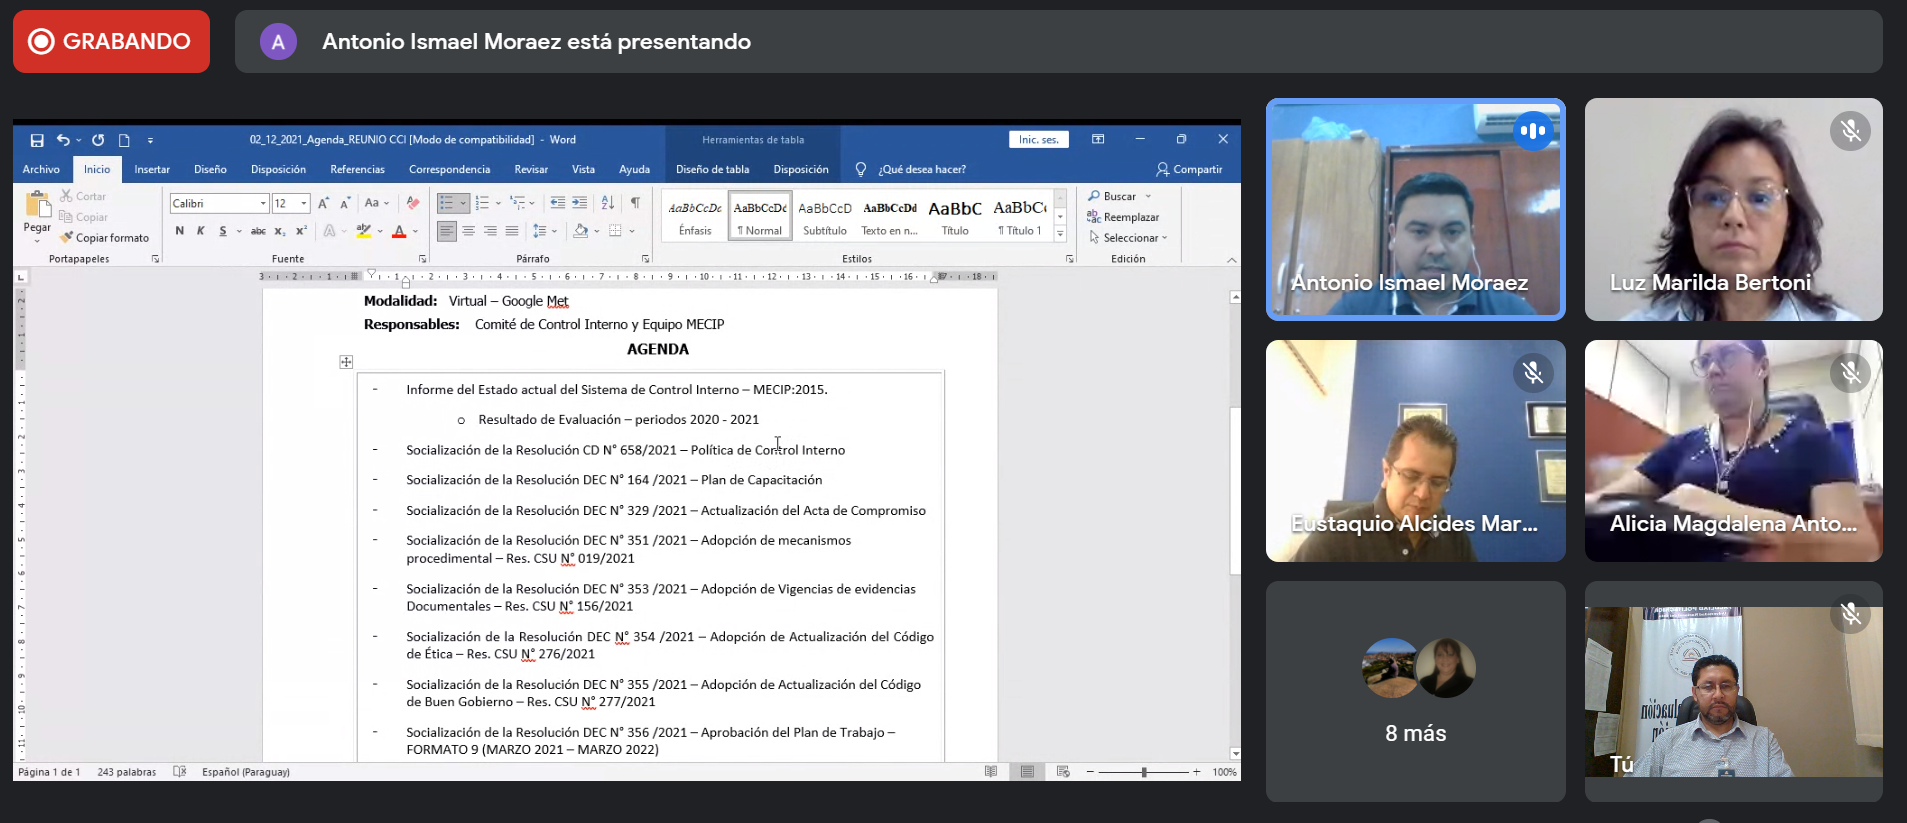Image resolution: width=1907 pixels, height=823 pixels.
Task: Click the Reemplazar button
Action: coord(1123,217)
